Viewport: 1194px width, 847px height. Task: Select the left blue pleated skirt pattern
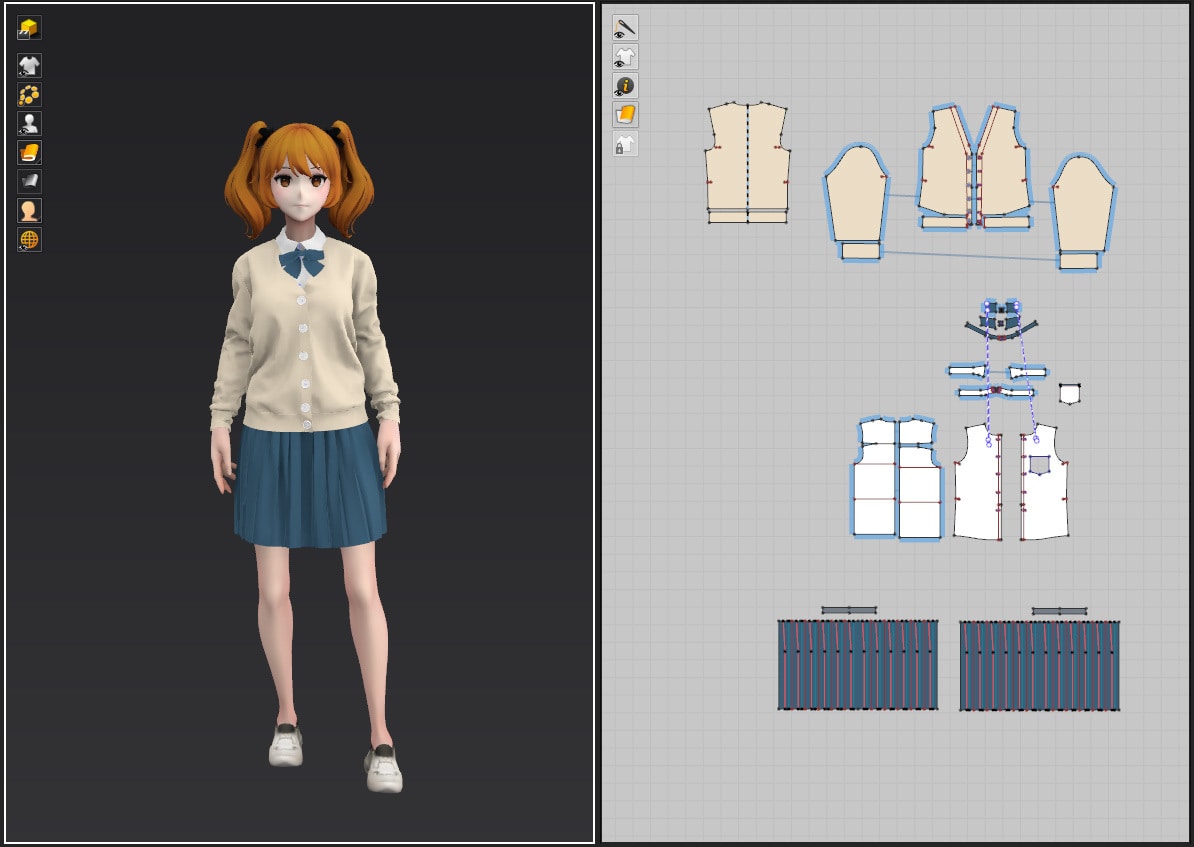857,665
